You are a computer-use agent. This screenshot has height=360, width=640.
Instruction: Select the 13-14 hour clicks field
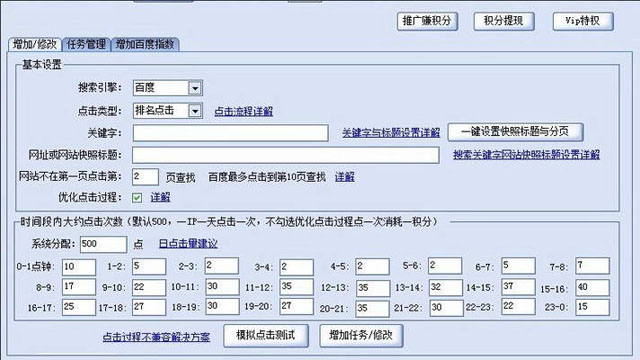(446, 287)
